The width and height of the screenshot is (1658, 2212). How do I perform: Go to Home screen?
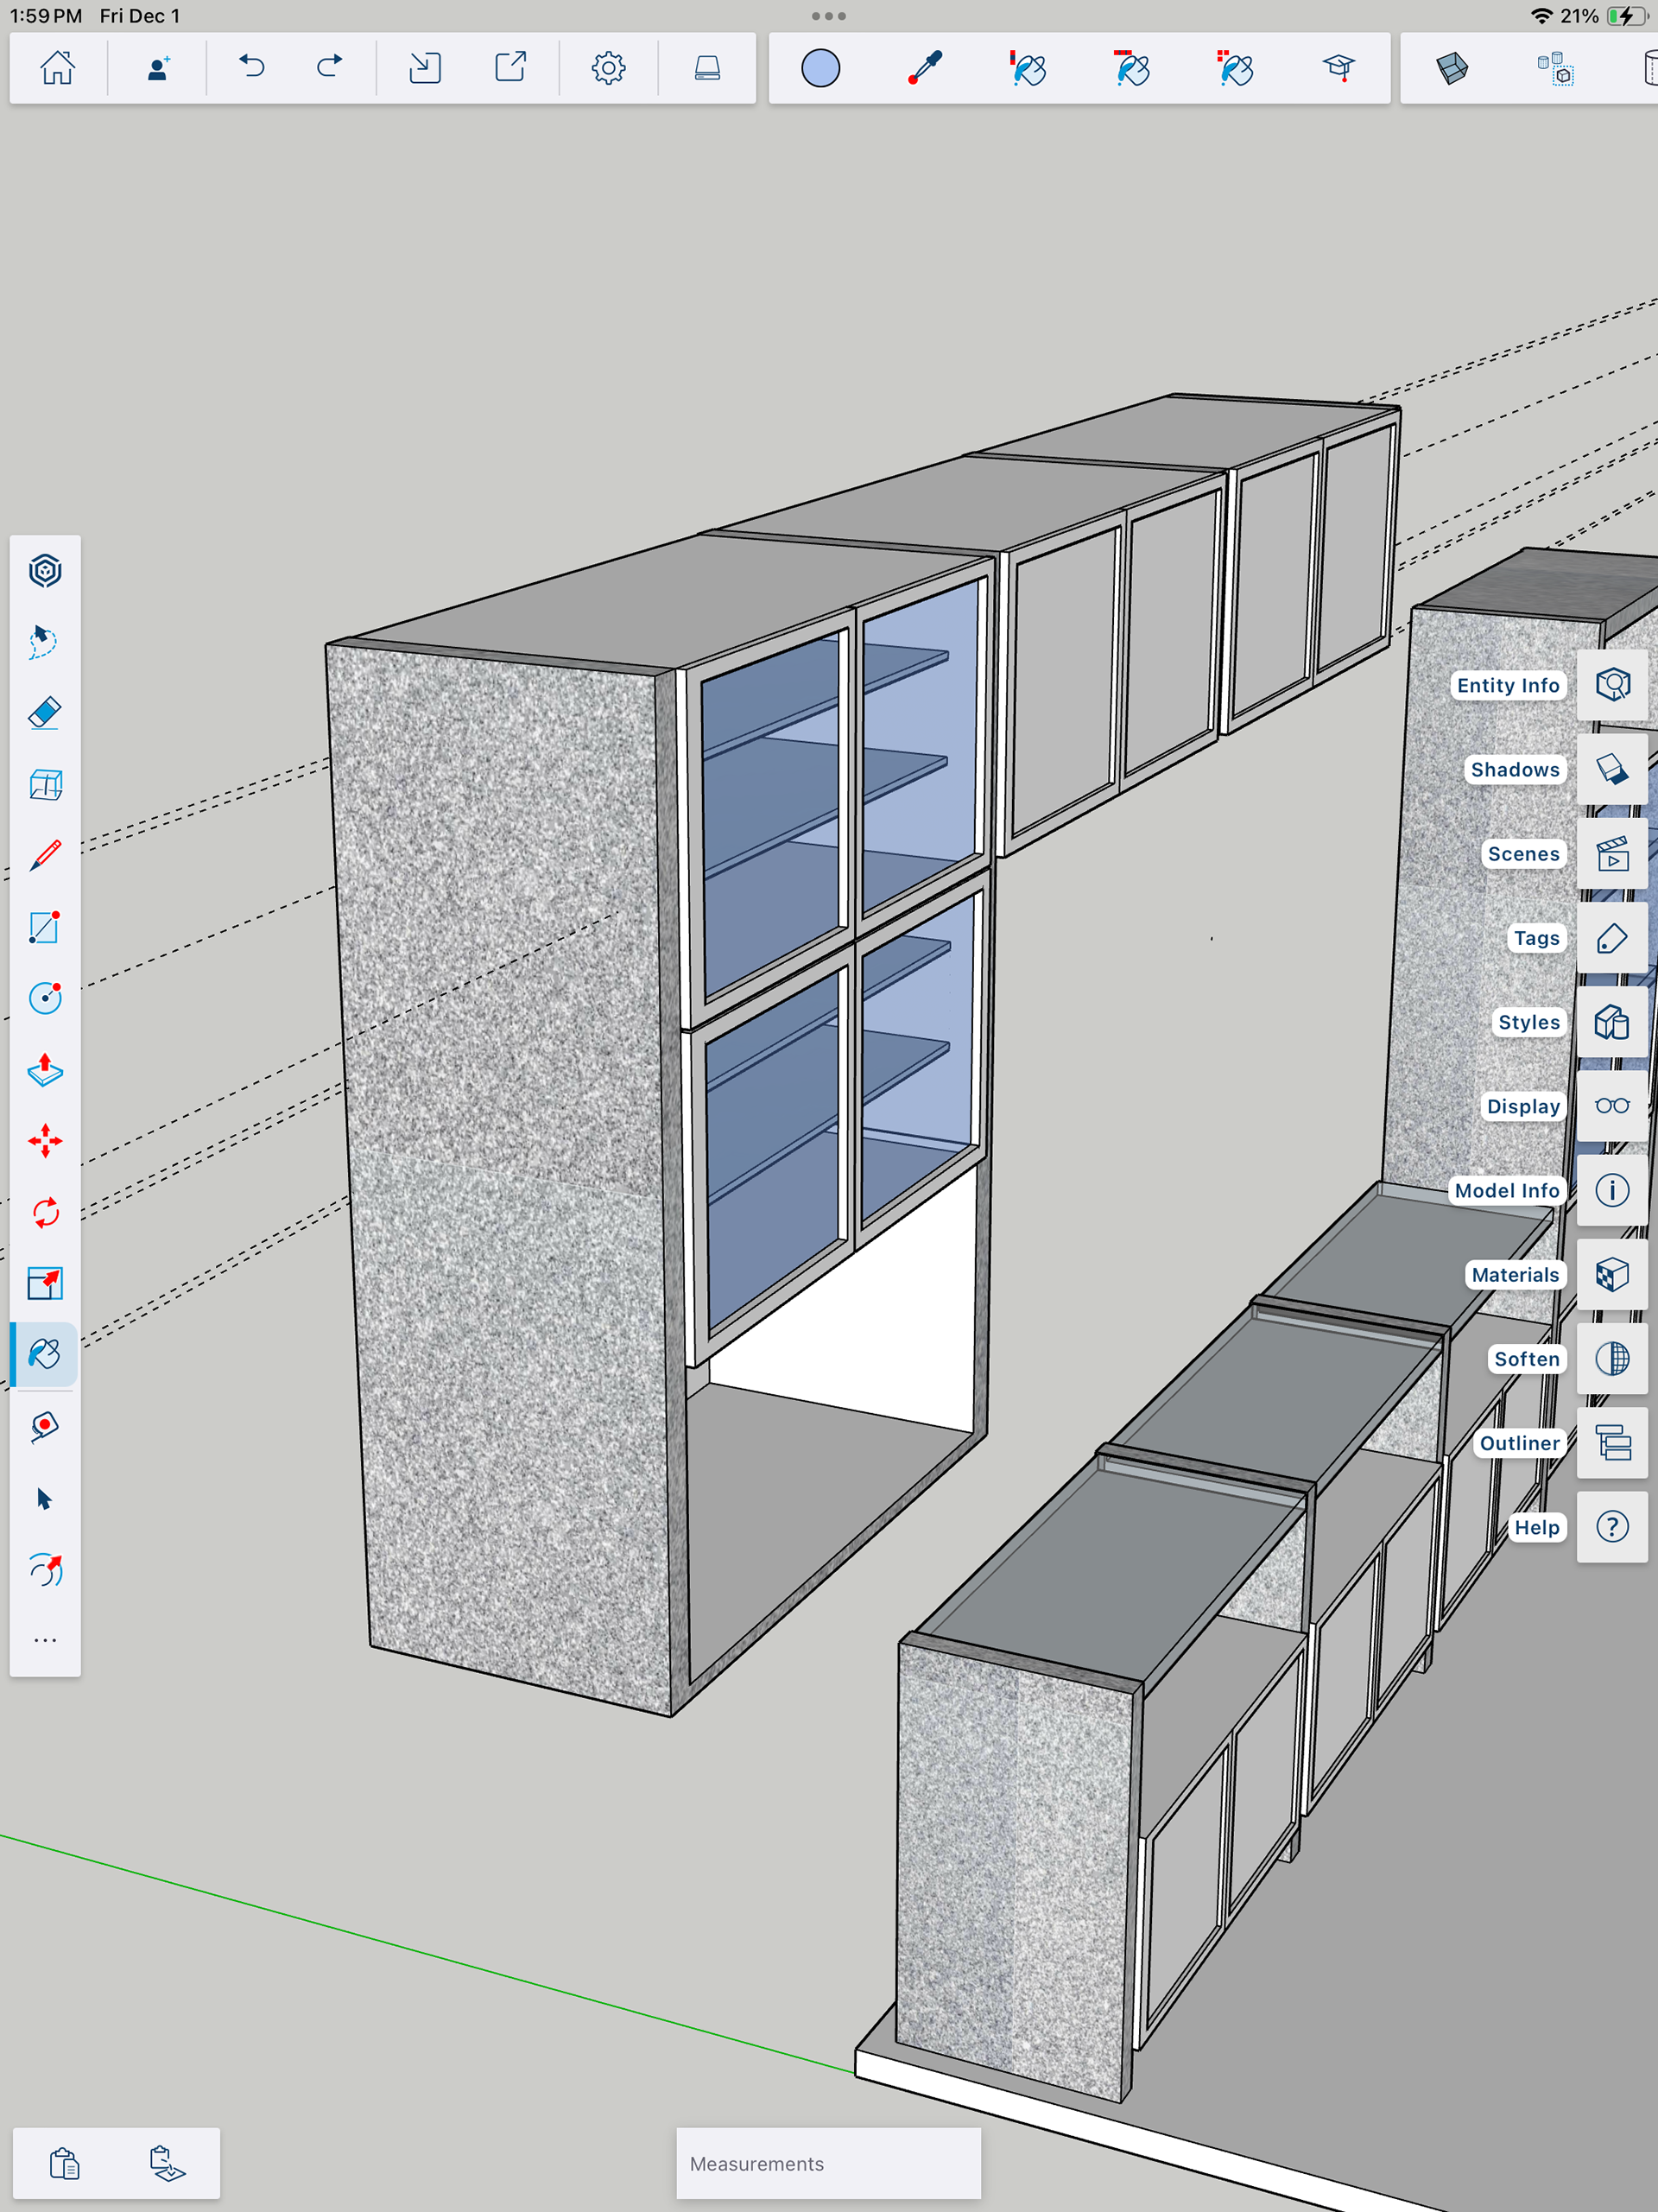click(57, 68)
